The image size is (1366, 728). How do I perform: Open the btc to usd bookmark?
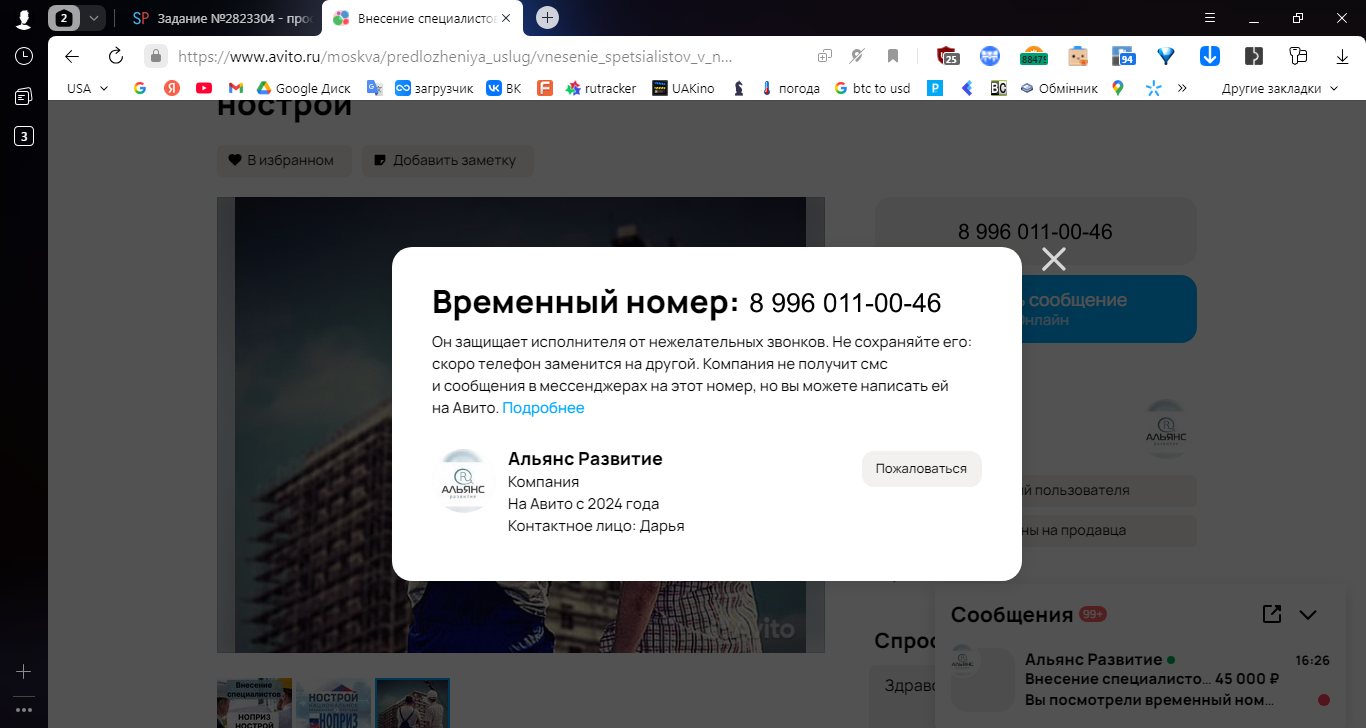872,88
